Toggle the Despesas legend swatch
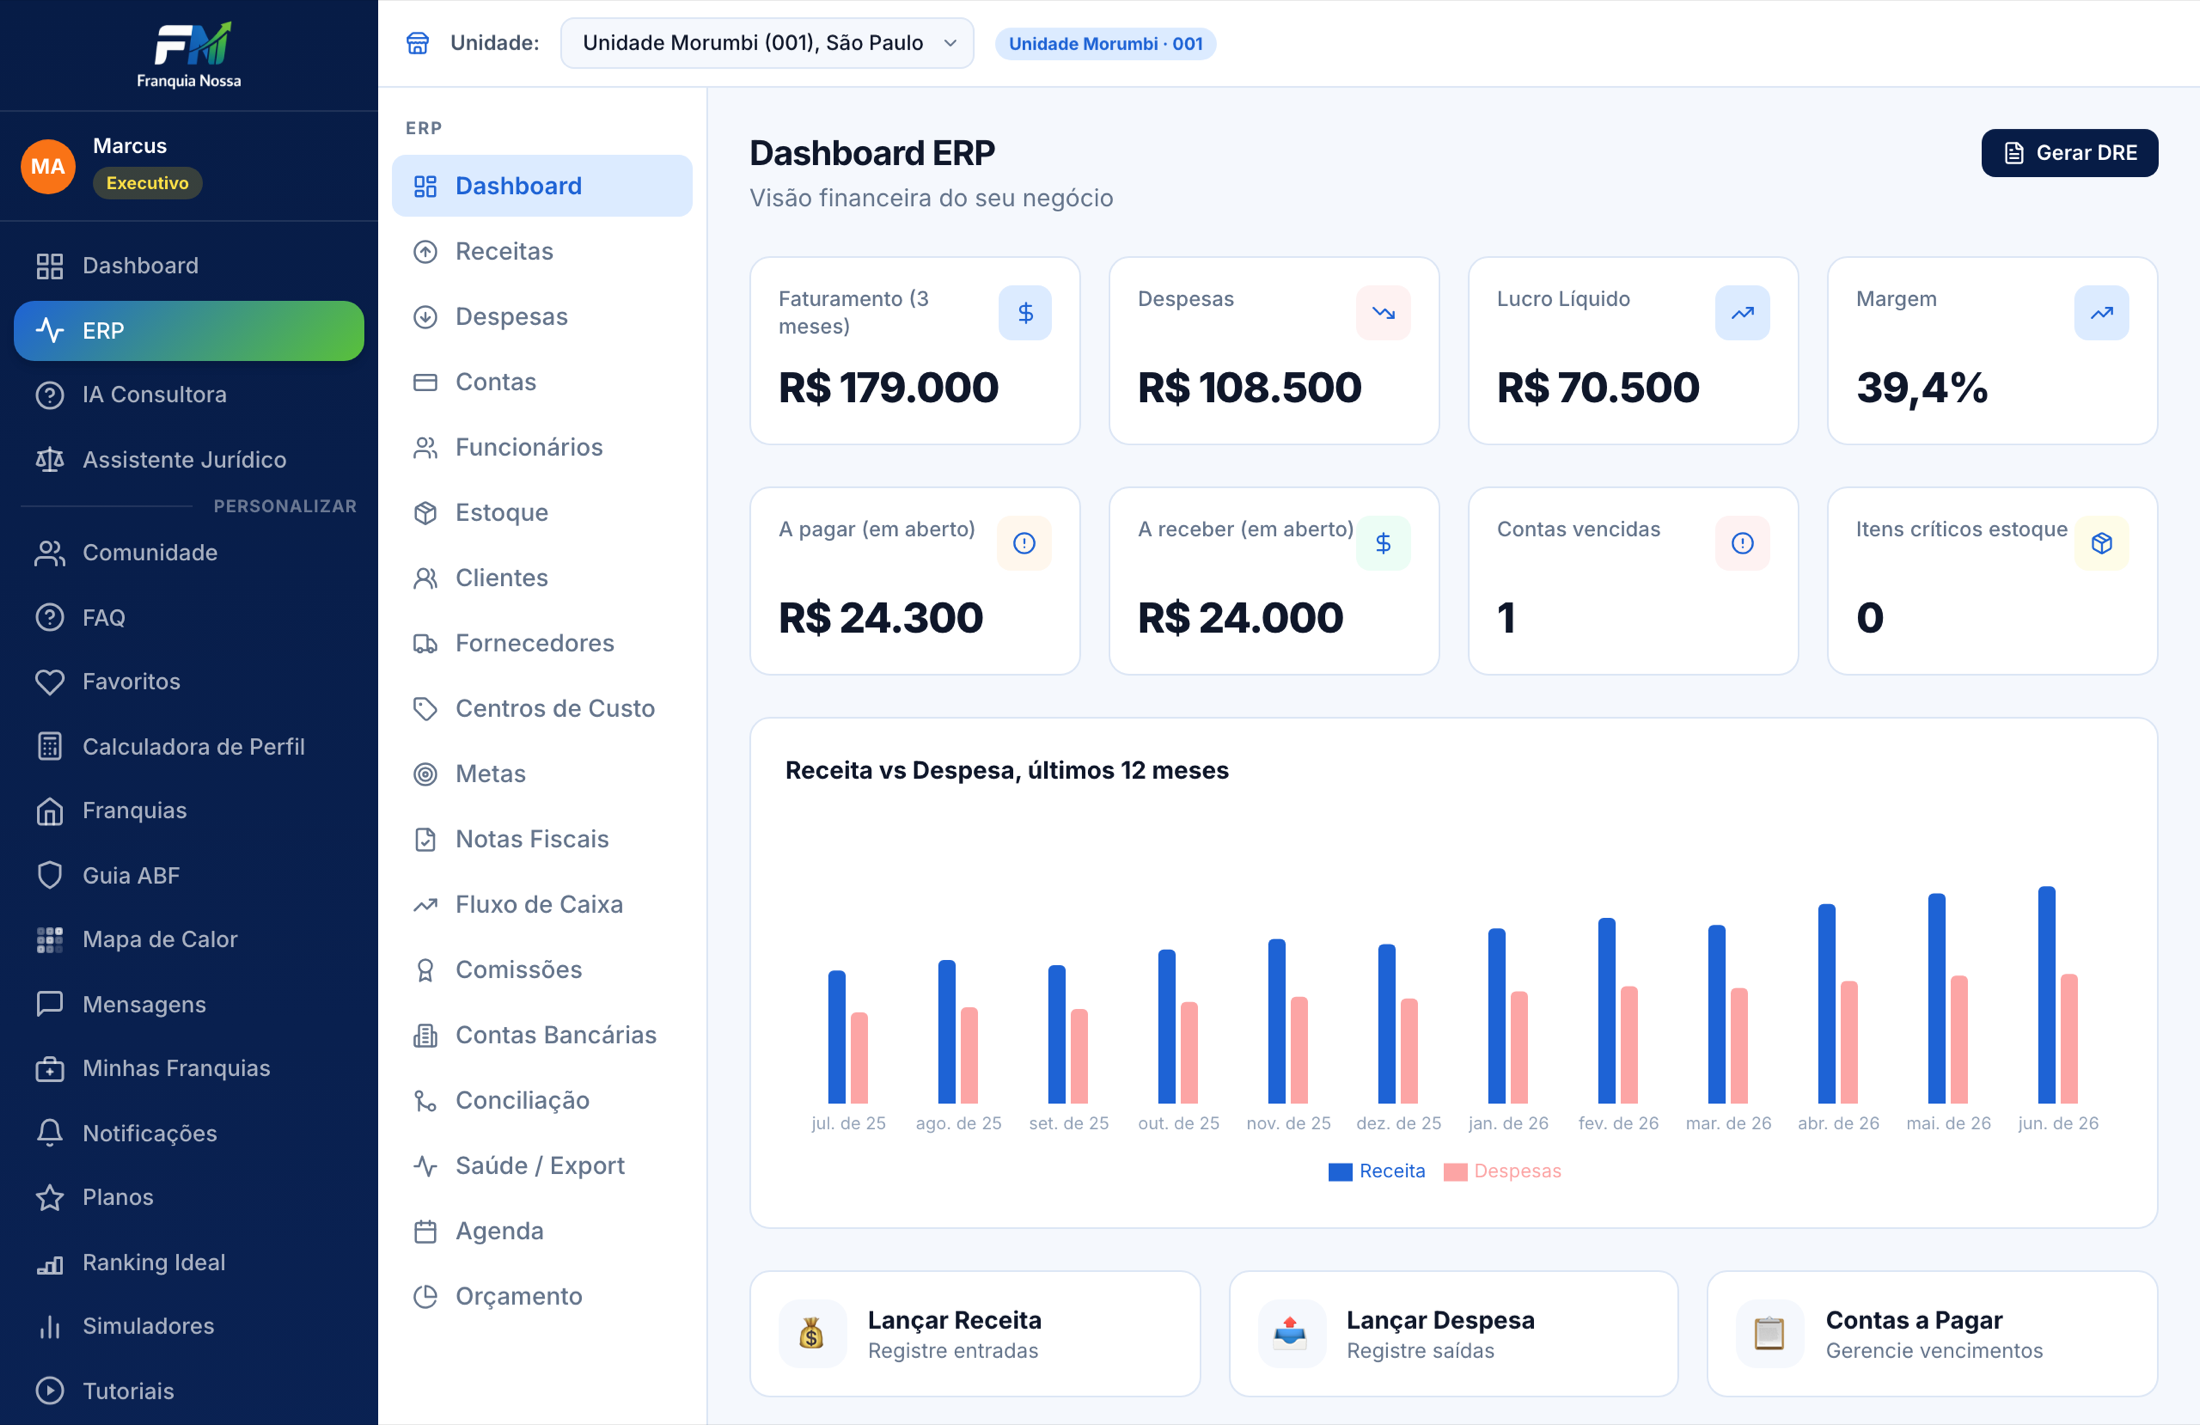Viewport: 2200px width, 1425px height. click(1455, 1172)
